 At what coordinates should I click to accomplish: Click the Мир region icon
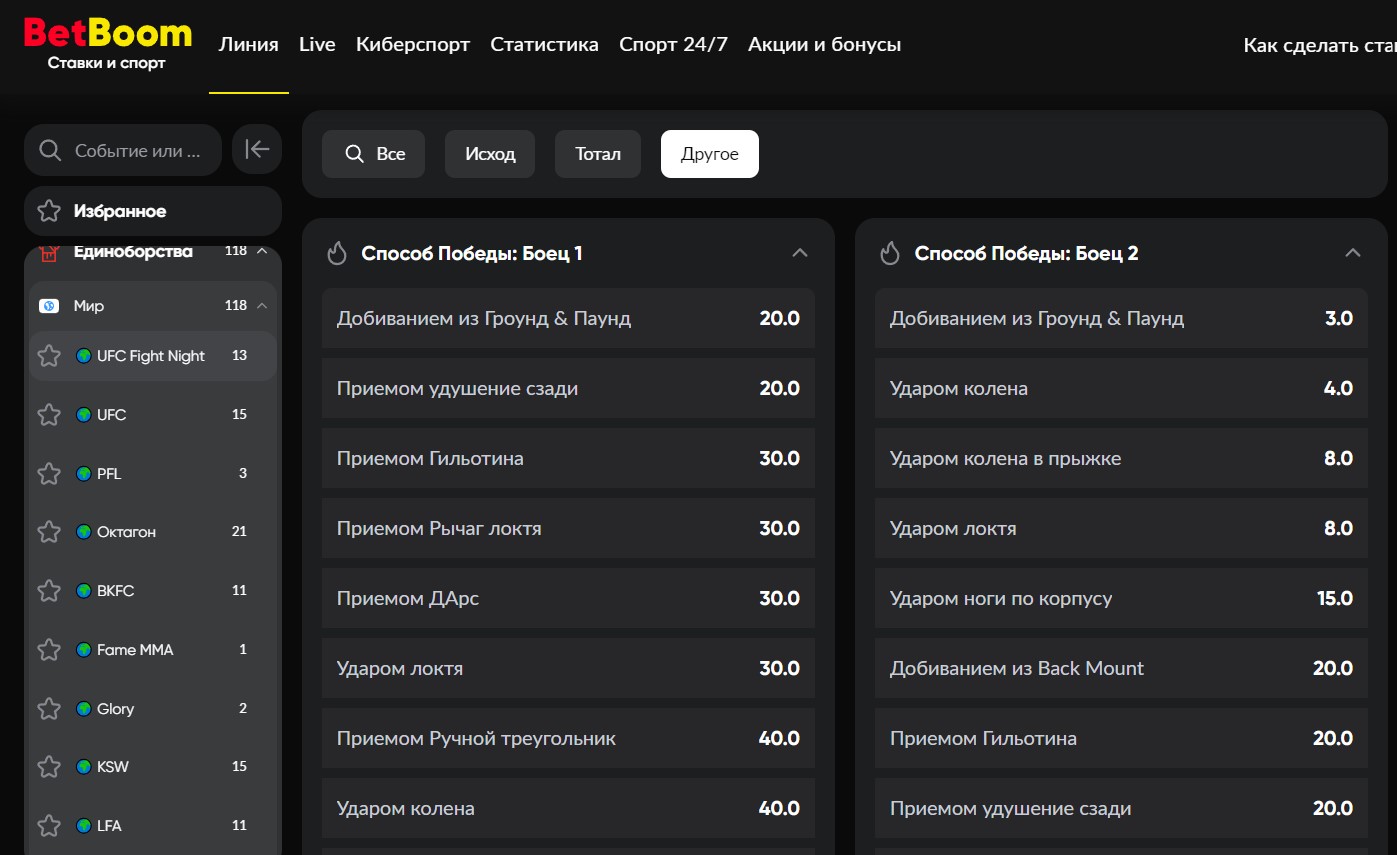point(48,306)
